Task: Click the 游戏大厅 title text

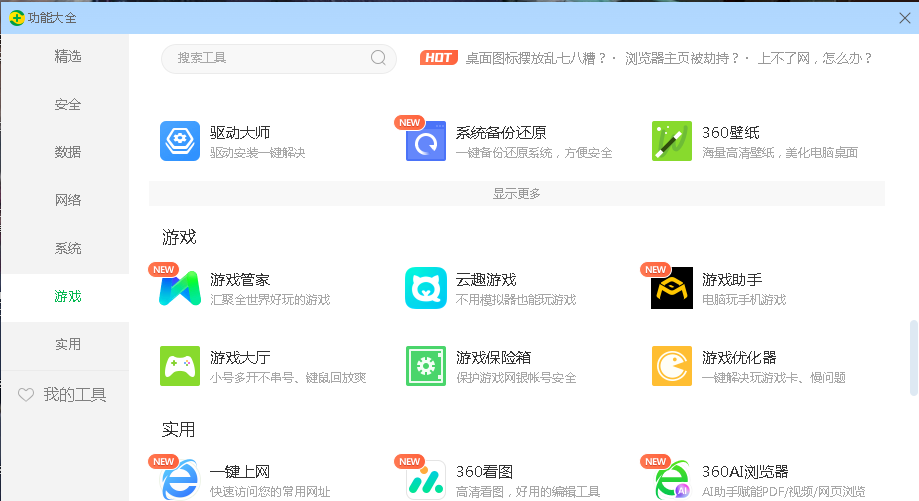Action: click(240, 357)
